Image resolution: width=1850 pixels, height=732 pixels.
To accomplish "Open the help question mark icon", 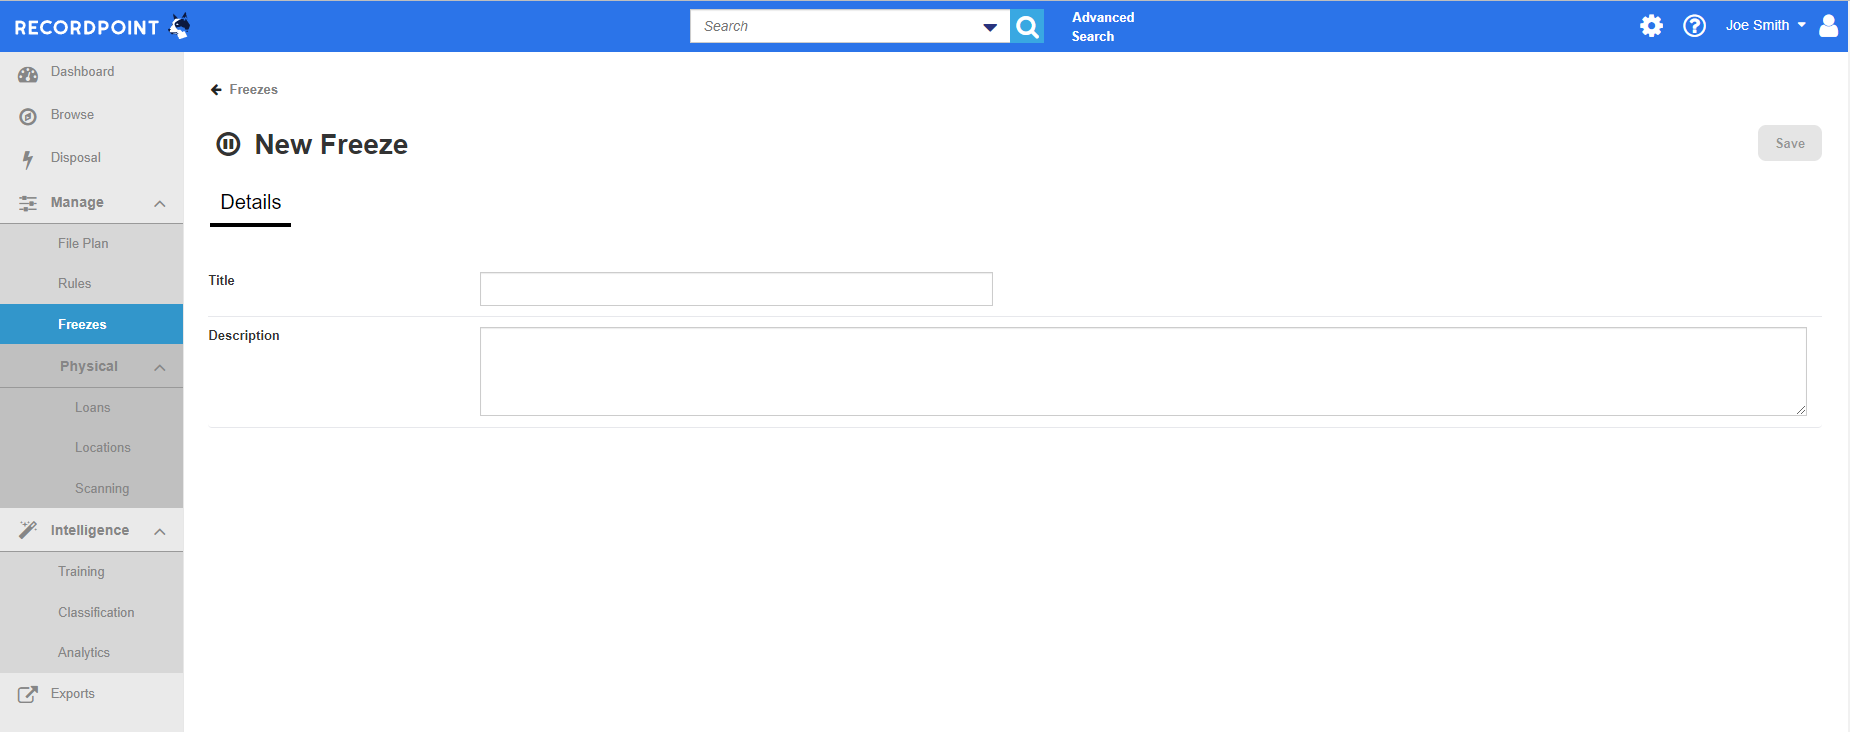I will click(1694, 26).
